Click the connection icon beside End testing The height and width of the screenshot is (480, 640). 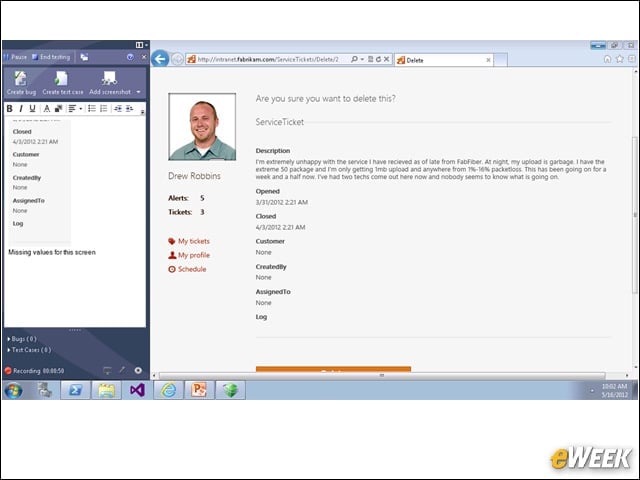(x=84, y=57)
